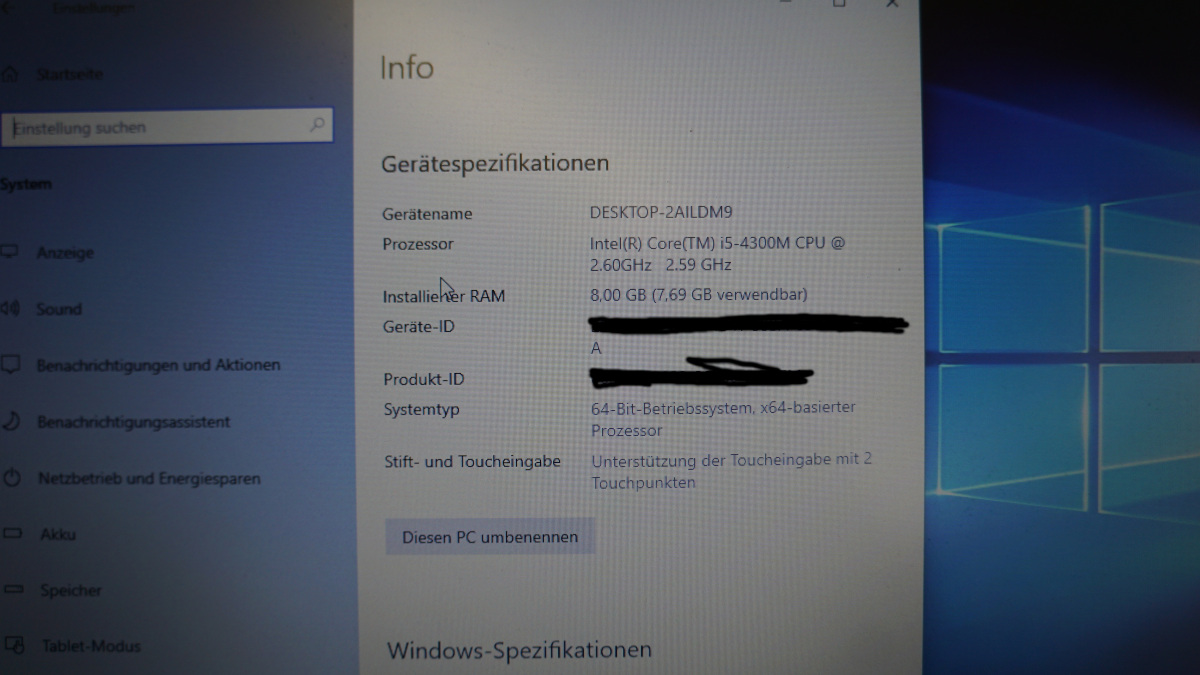Screen dimensions: 1200x675
Task: Click the Tablet-Modus icon
Action: coord(13,646)
